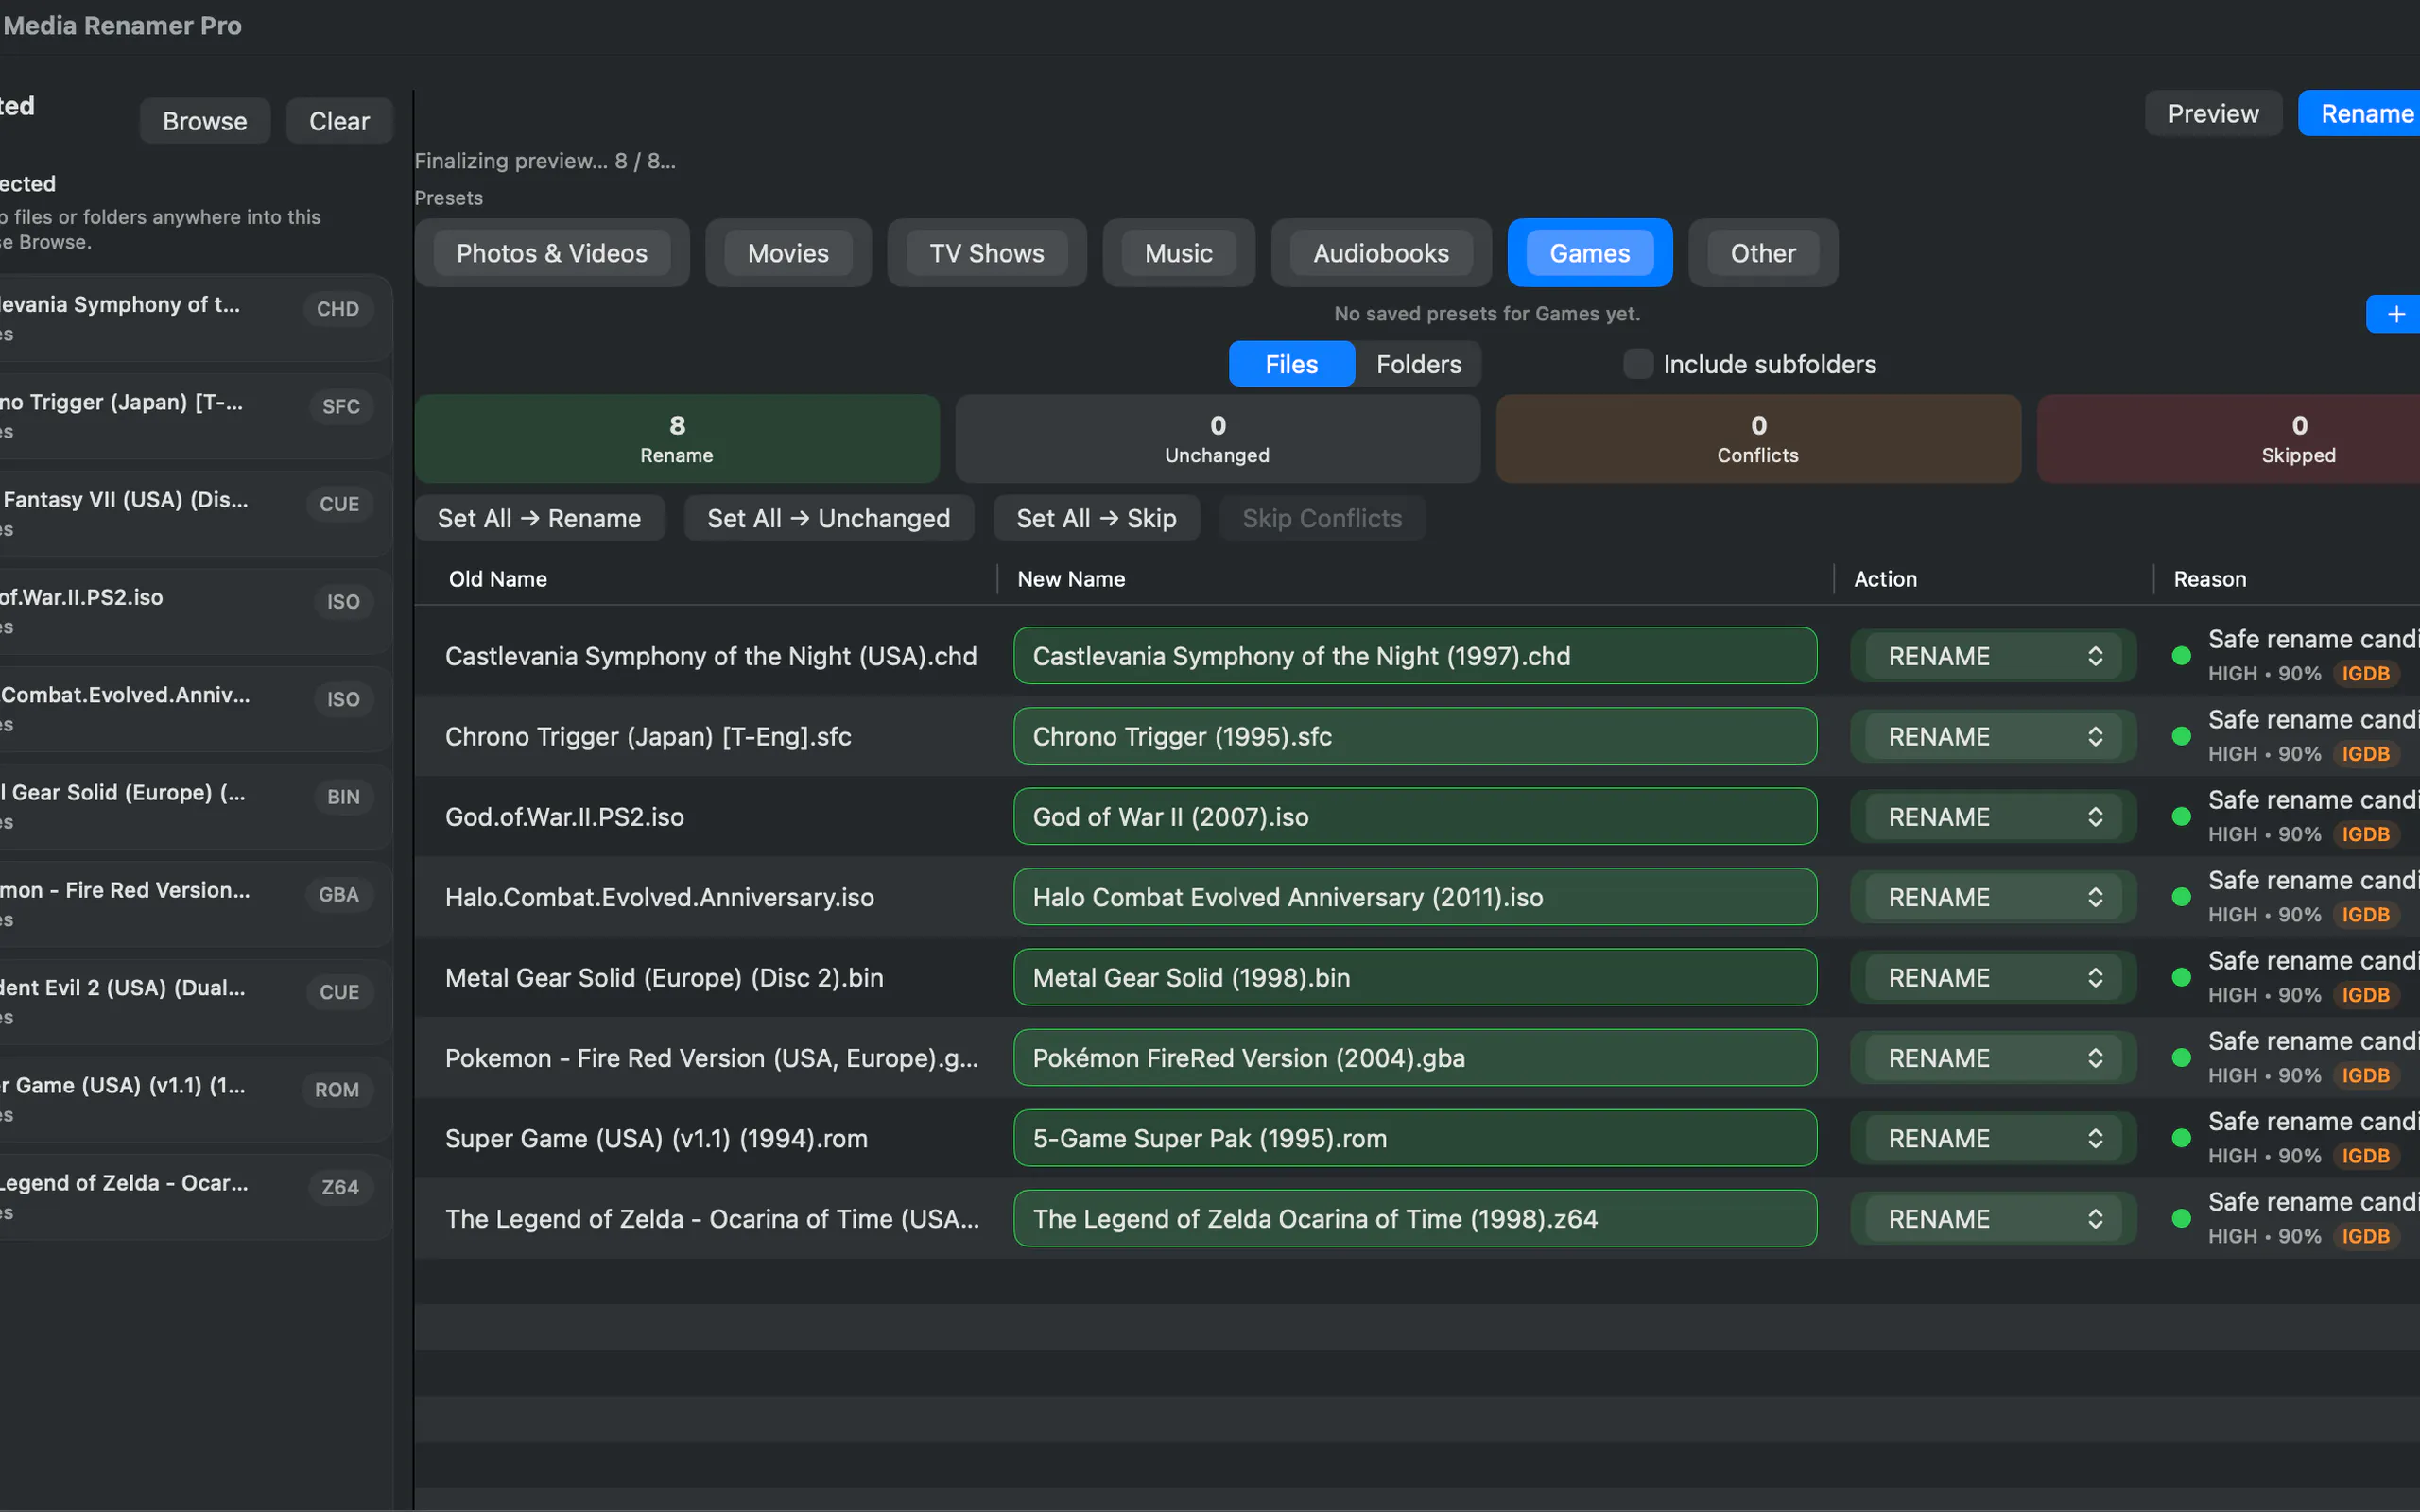Select the Games preset tab
2420x1512 pixels.
pyautogui.click(x=1590, y=253)
